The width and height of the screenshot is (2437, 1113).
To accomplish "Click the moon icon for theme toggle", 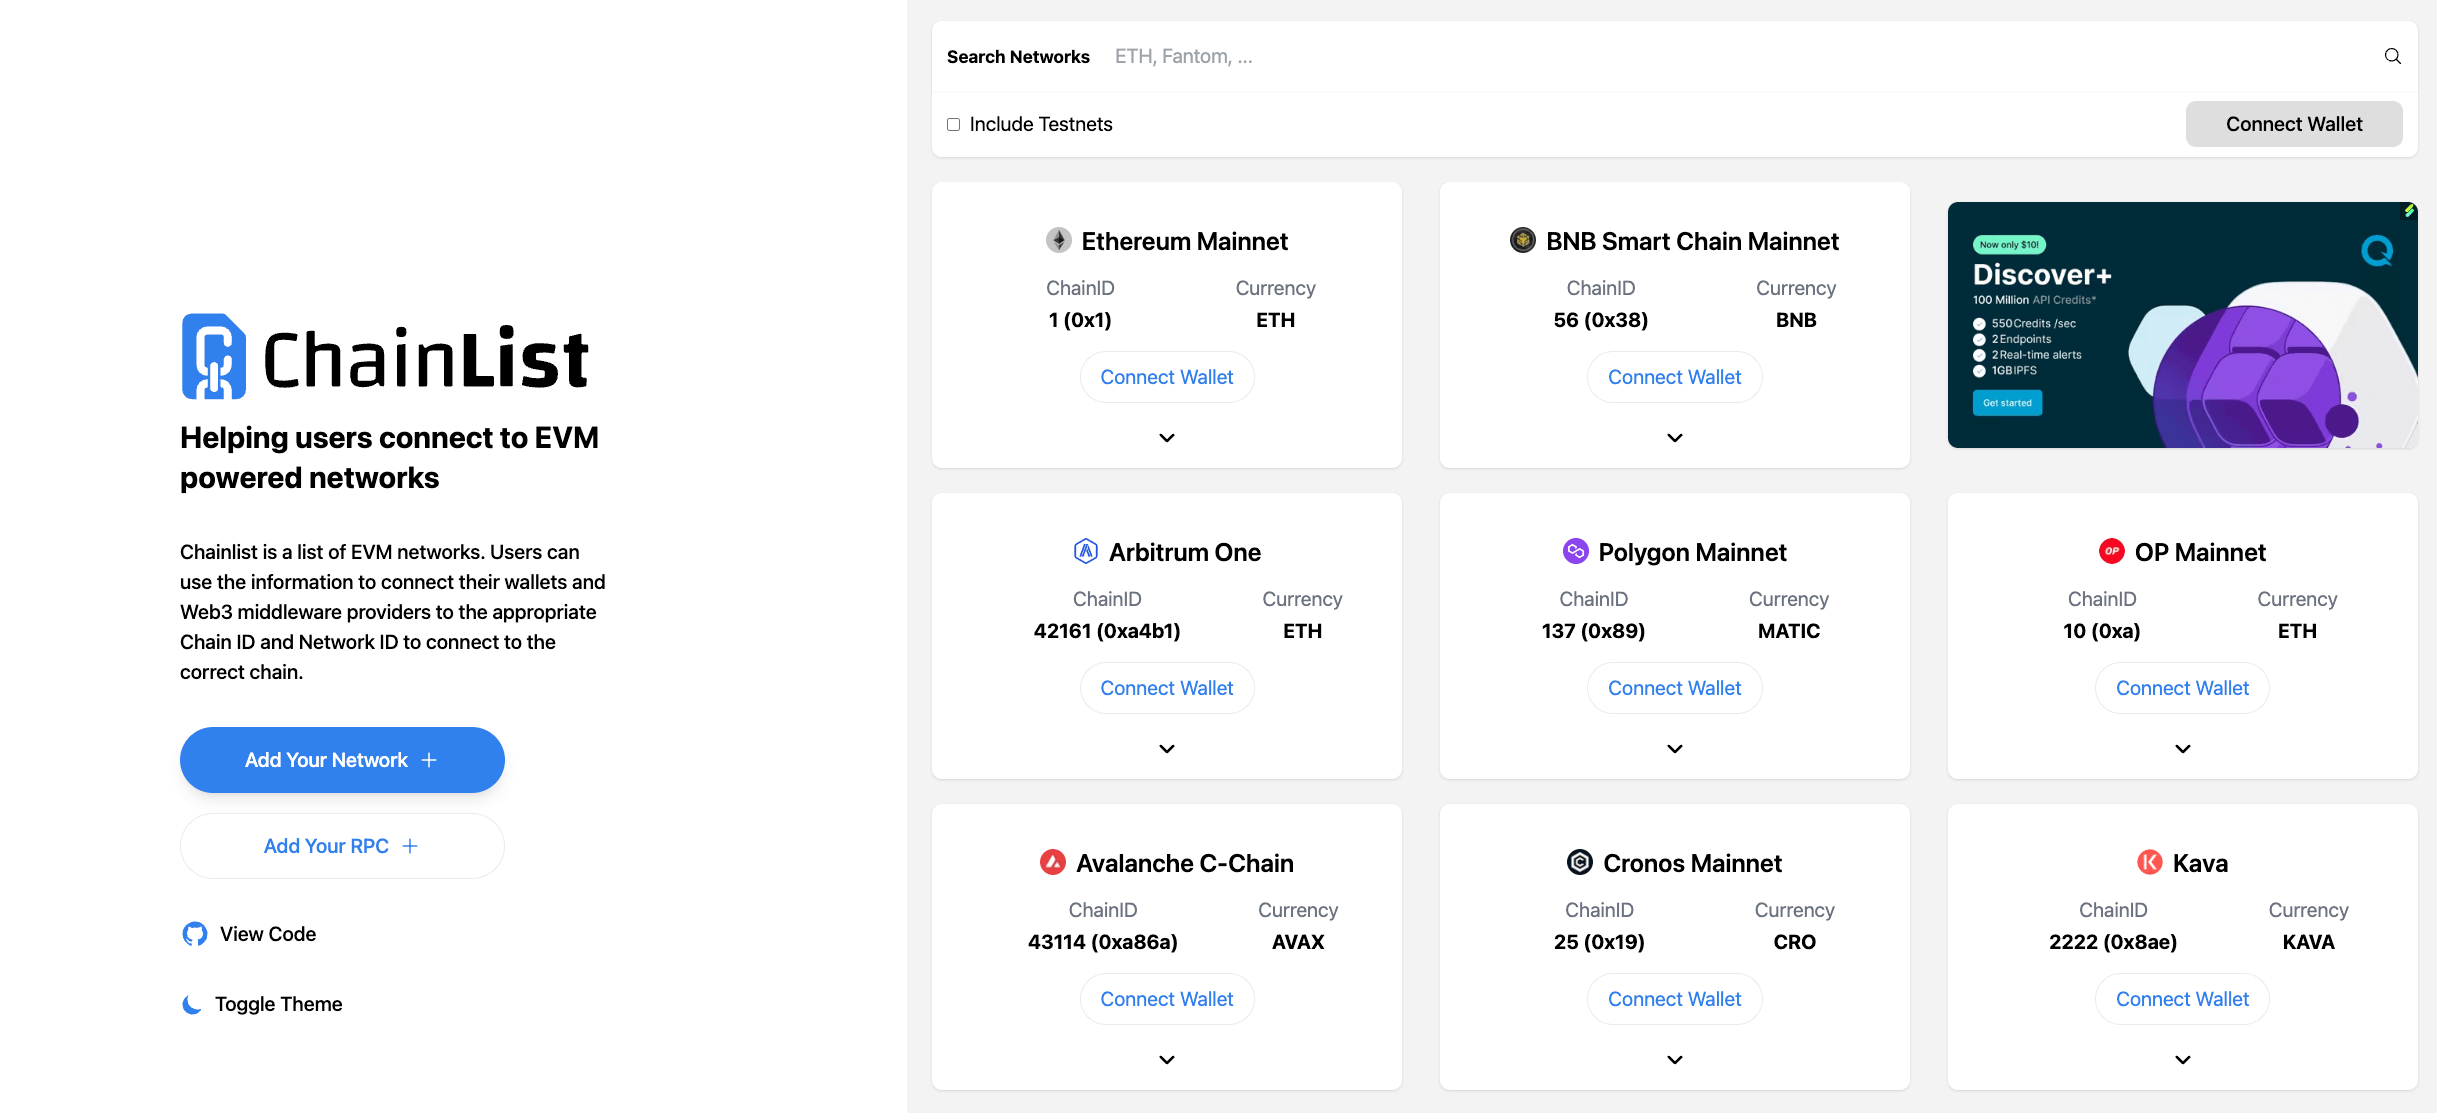I will pyautogui.click(x=192, y=1004).
